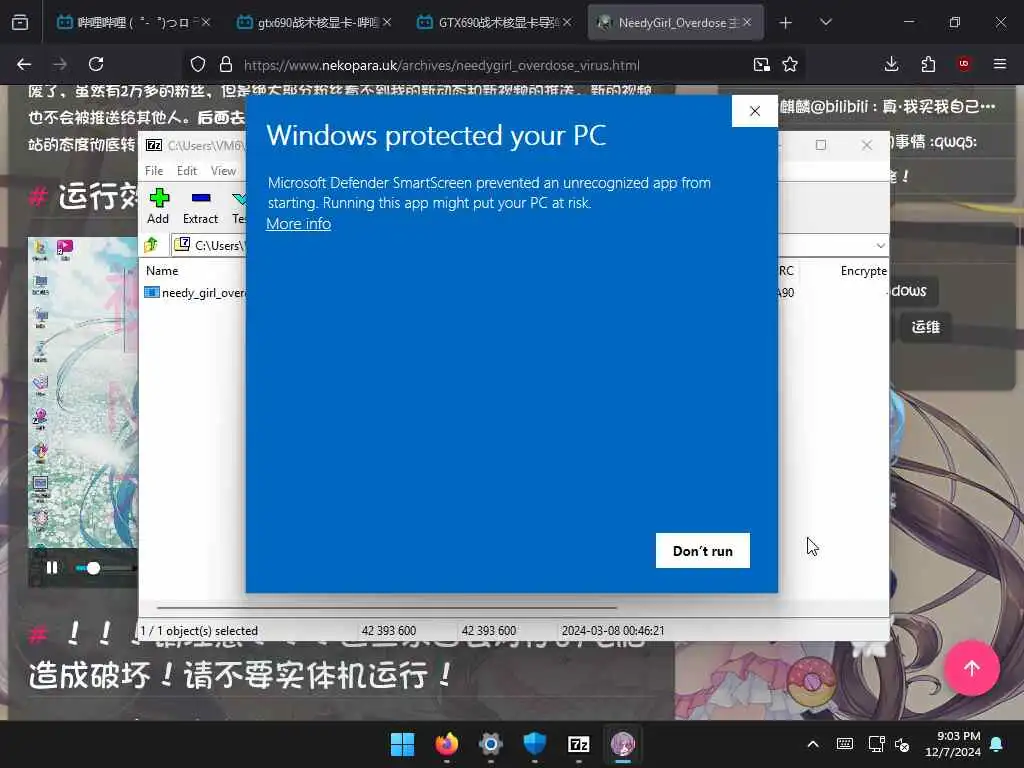1024x768 pixels.
Task: Click the nekopara.uk URL address bar
Action: coord(441,65)
